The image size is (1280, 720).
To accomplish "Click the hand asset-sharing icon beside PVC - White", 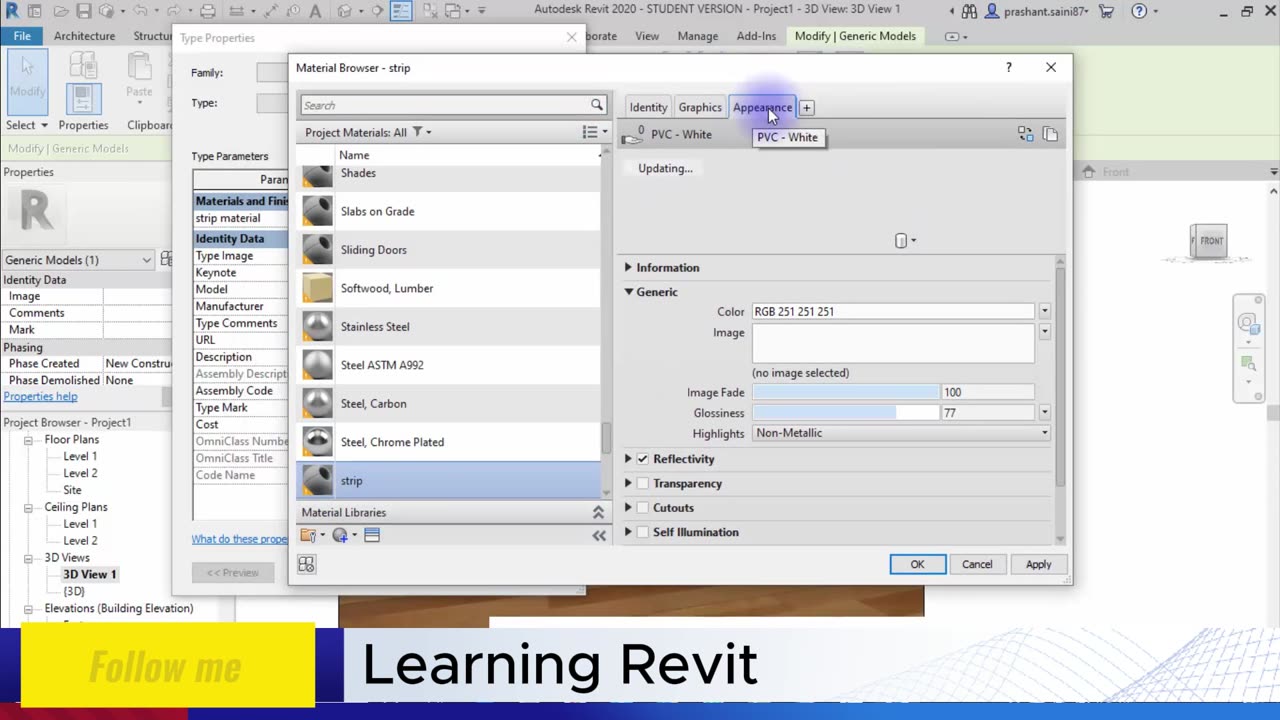I will click(632, 135).
